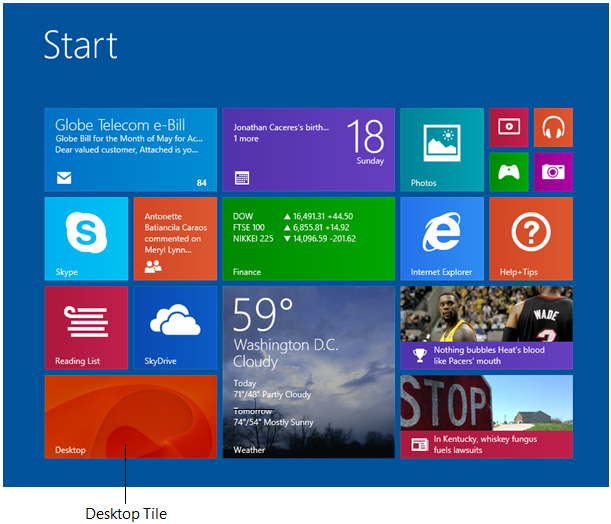Click the Tomorrow Mostly Sunny forecast
Screen dimensions: 611x524
(x=273, y=417)
